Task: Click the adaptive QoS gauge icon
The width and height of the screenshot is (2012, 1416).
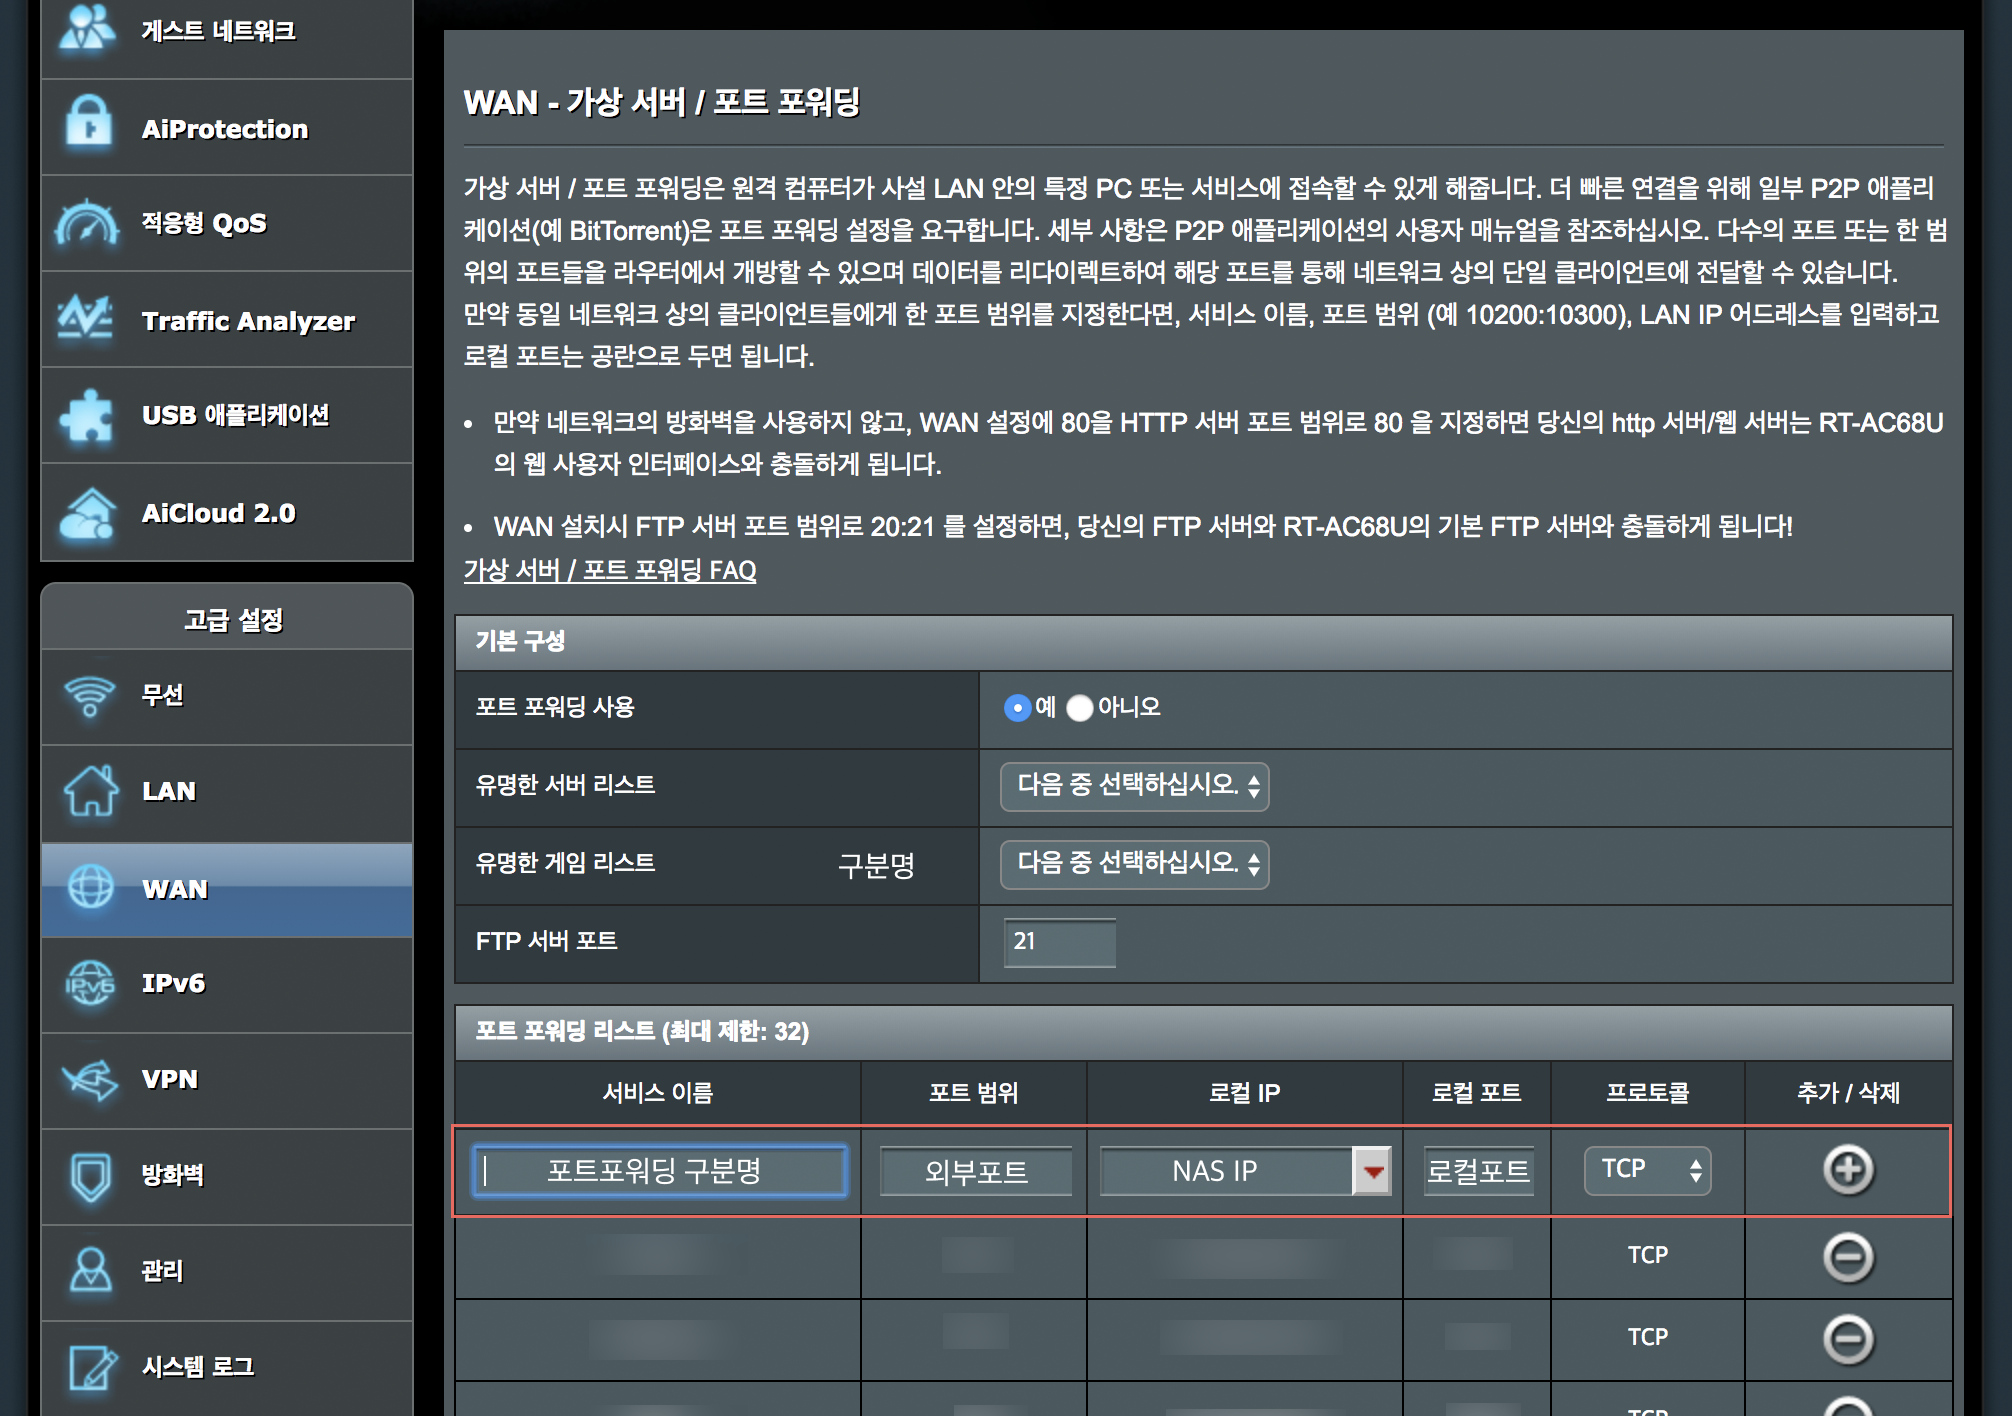Action: pyautogui.click(x=87, y=222)
